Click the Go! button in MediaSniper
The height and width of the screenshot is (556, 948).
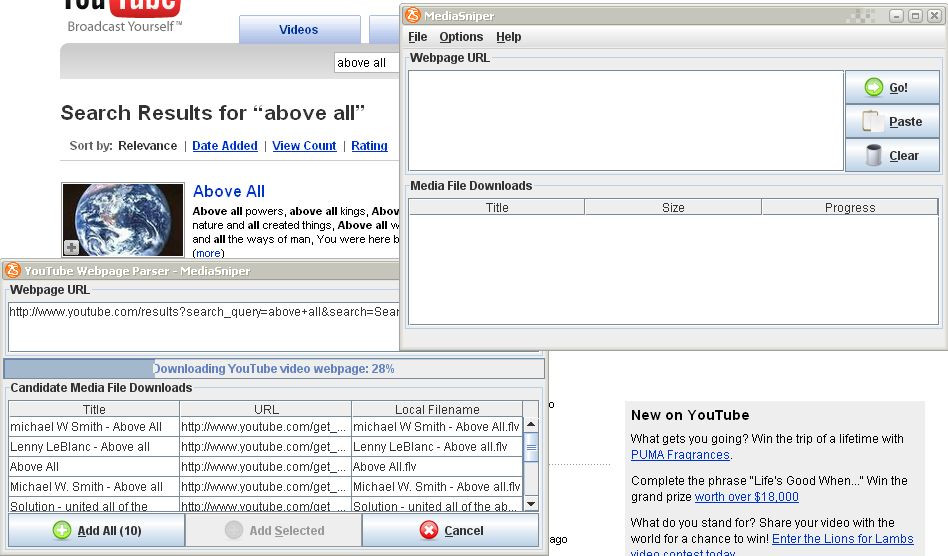pos(892,88)
